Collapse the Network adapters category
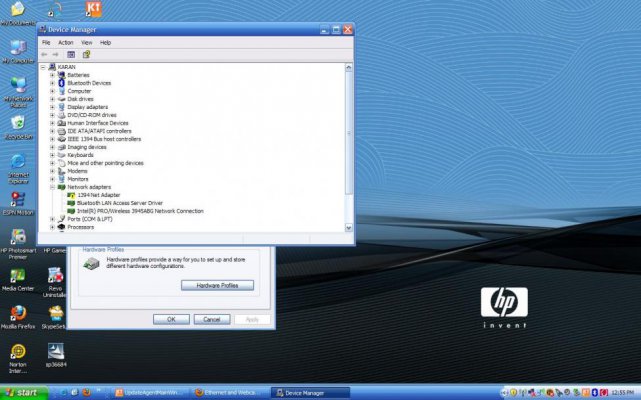The width and height of the screenshot is (641, 400). point(52,187)
